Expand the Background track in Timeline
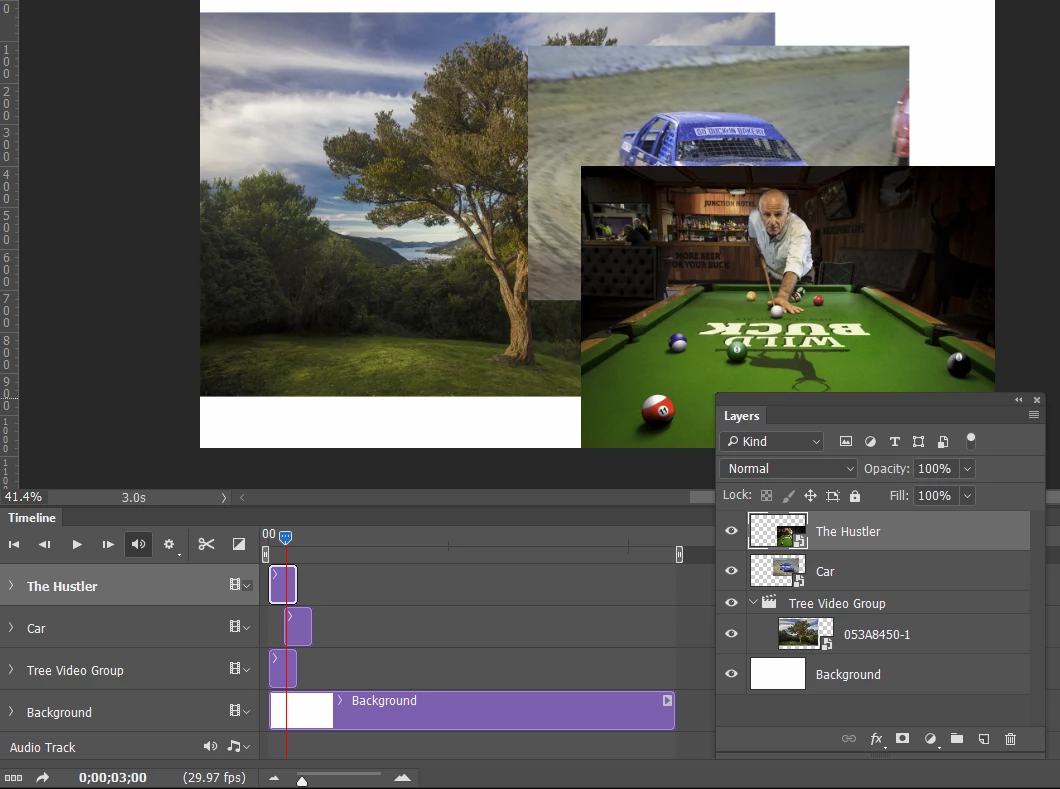1060x789 pixels. click(x=11, y=711)
